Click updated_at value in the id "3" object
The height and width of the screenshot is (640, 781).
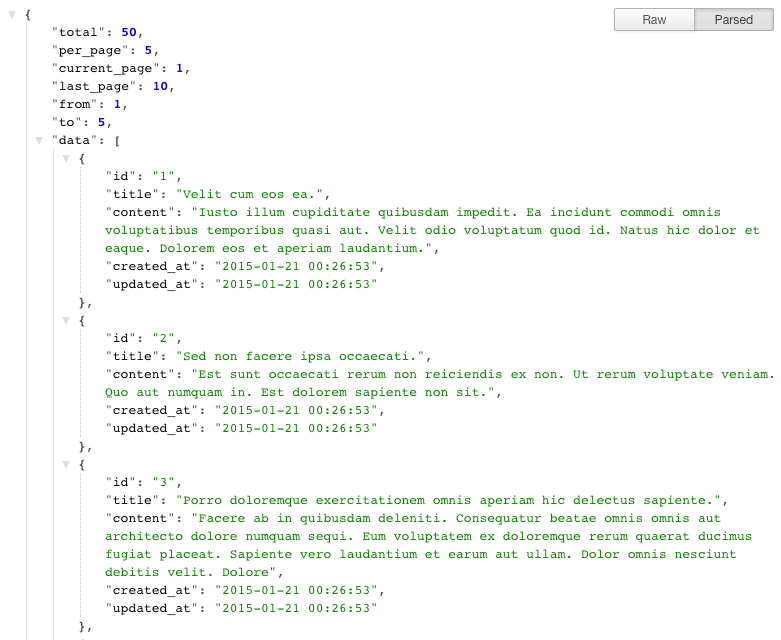click(x=296, y=608)
